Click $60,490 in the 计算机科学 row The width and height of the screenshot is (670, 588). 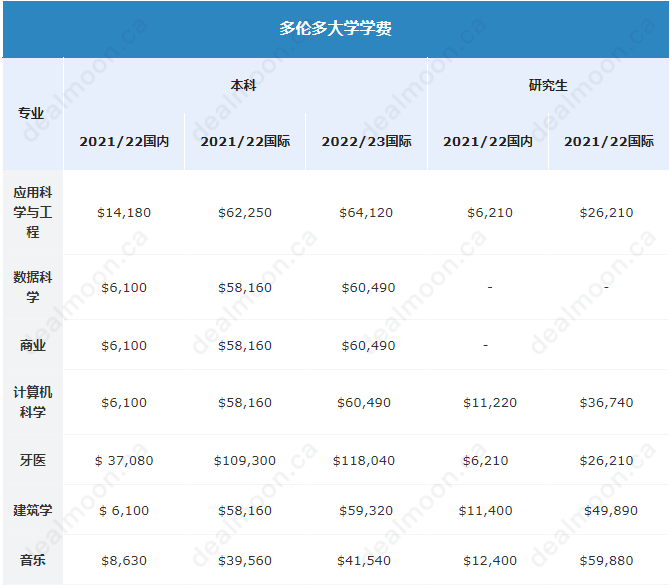tap(364, 403)
